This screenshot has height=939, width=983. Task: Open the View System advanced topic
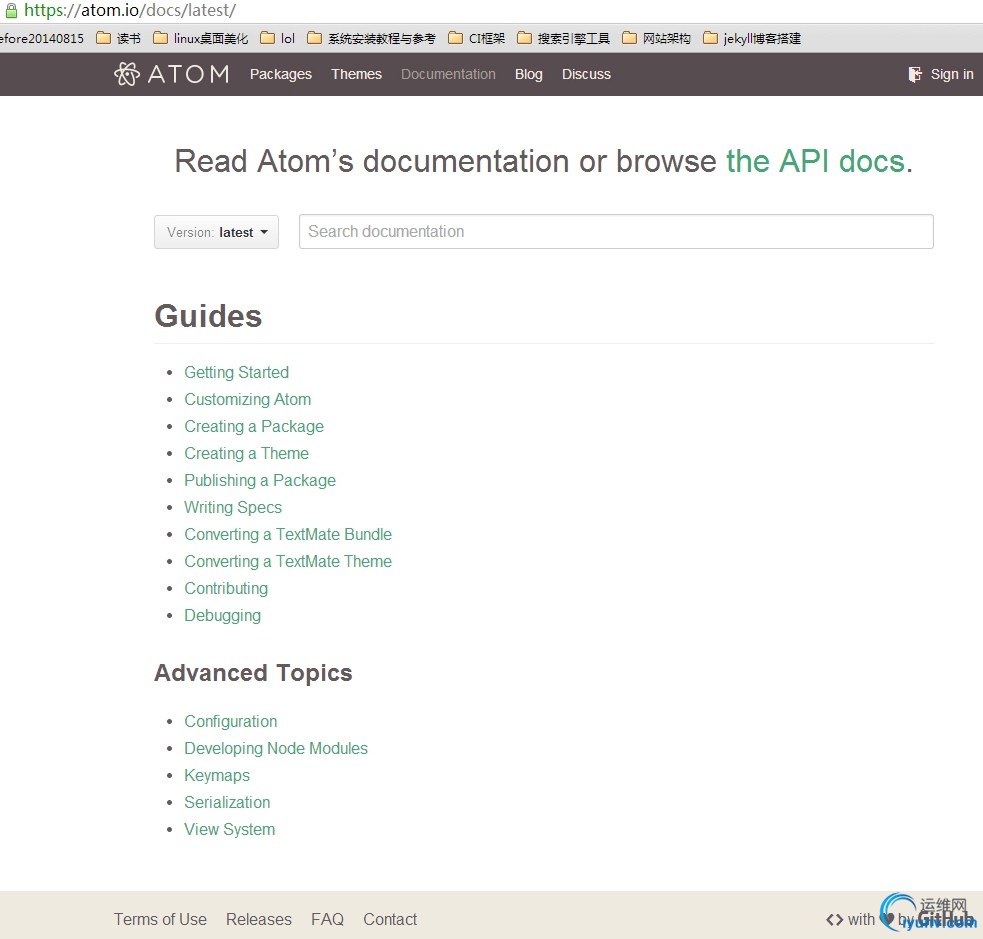point(229,829)
